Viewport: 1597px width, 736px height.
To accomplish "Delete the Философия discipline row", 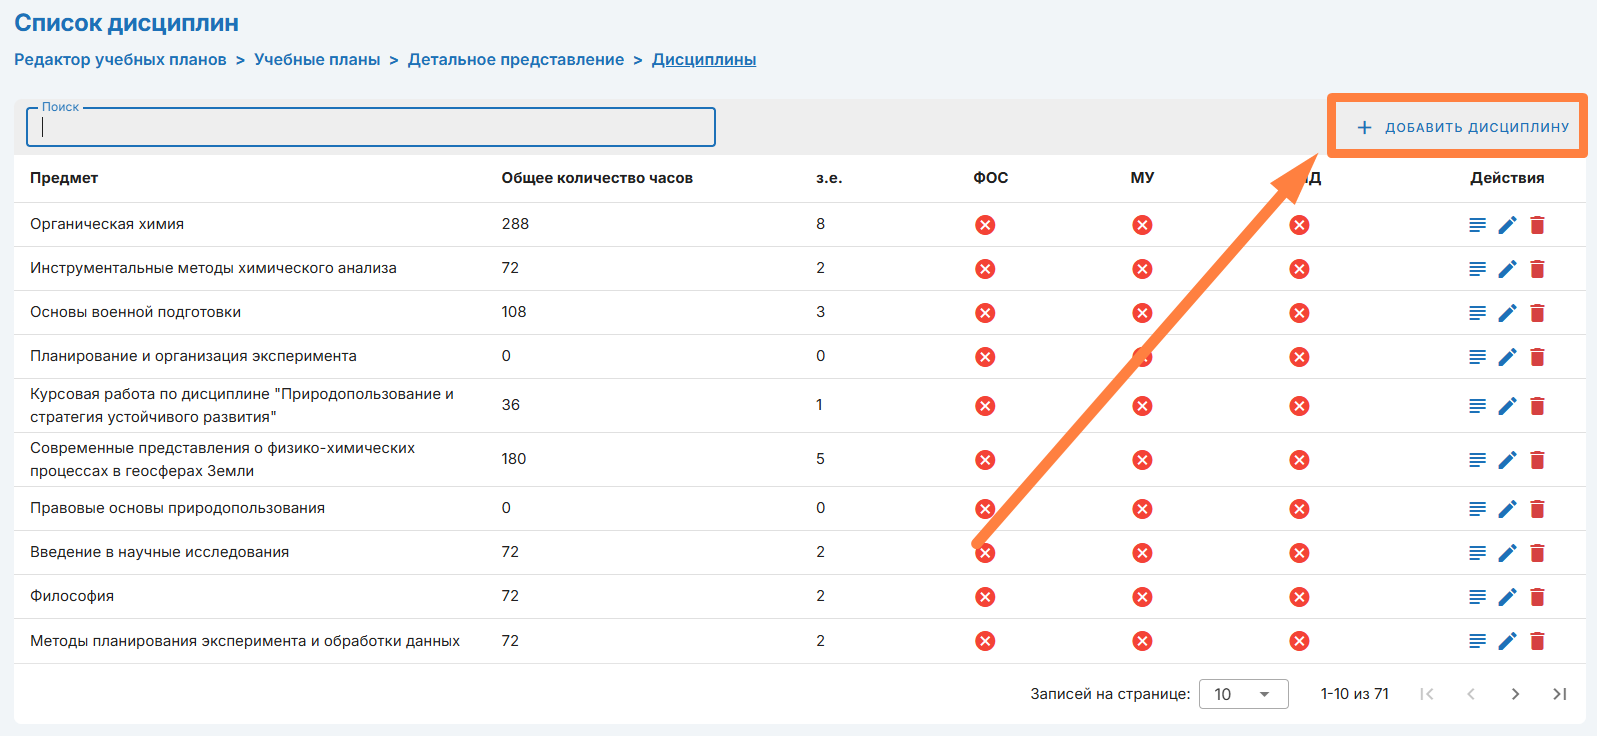I will [1537, 597].
